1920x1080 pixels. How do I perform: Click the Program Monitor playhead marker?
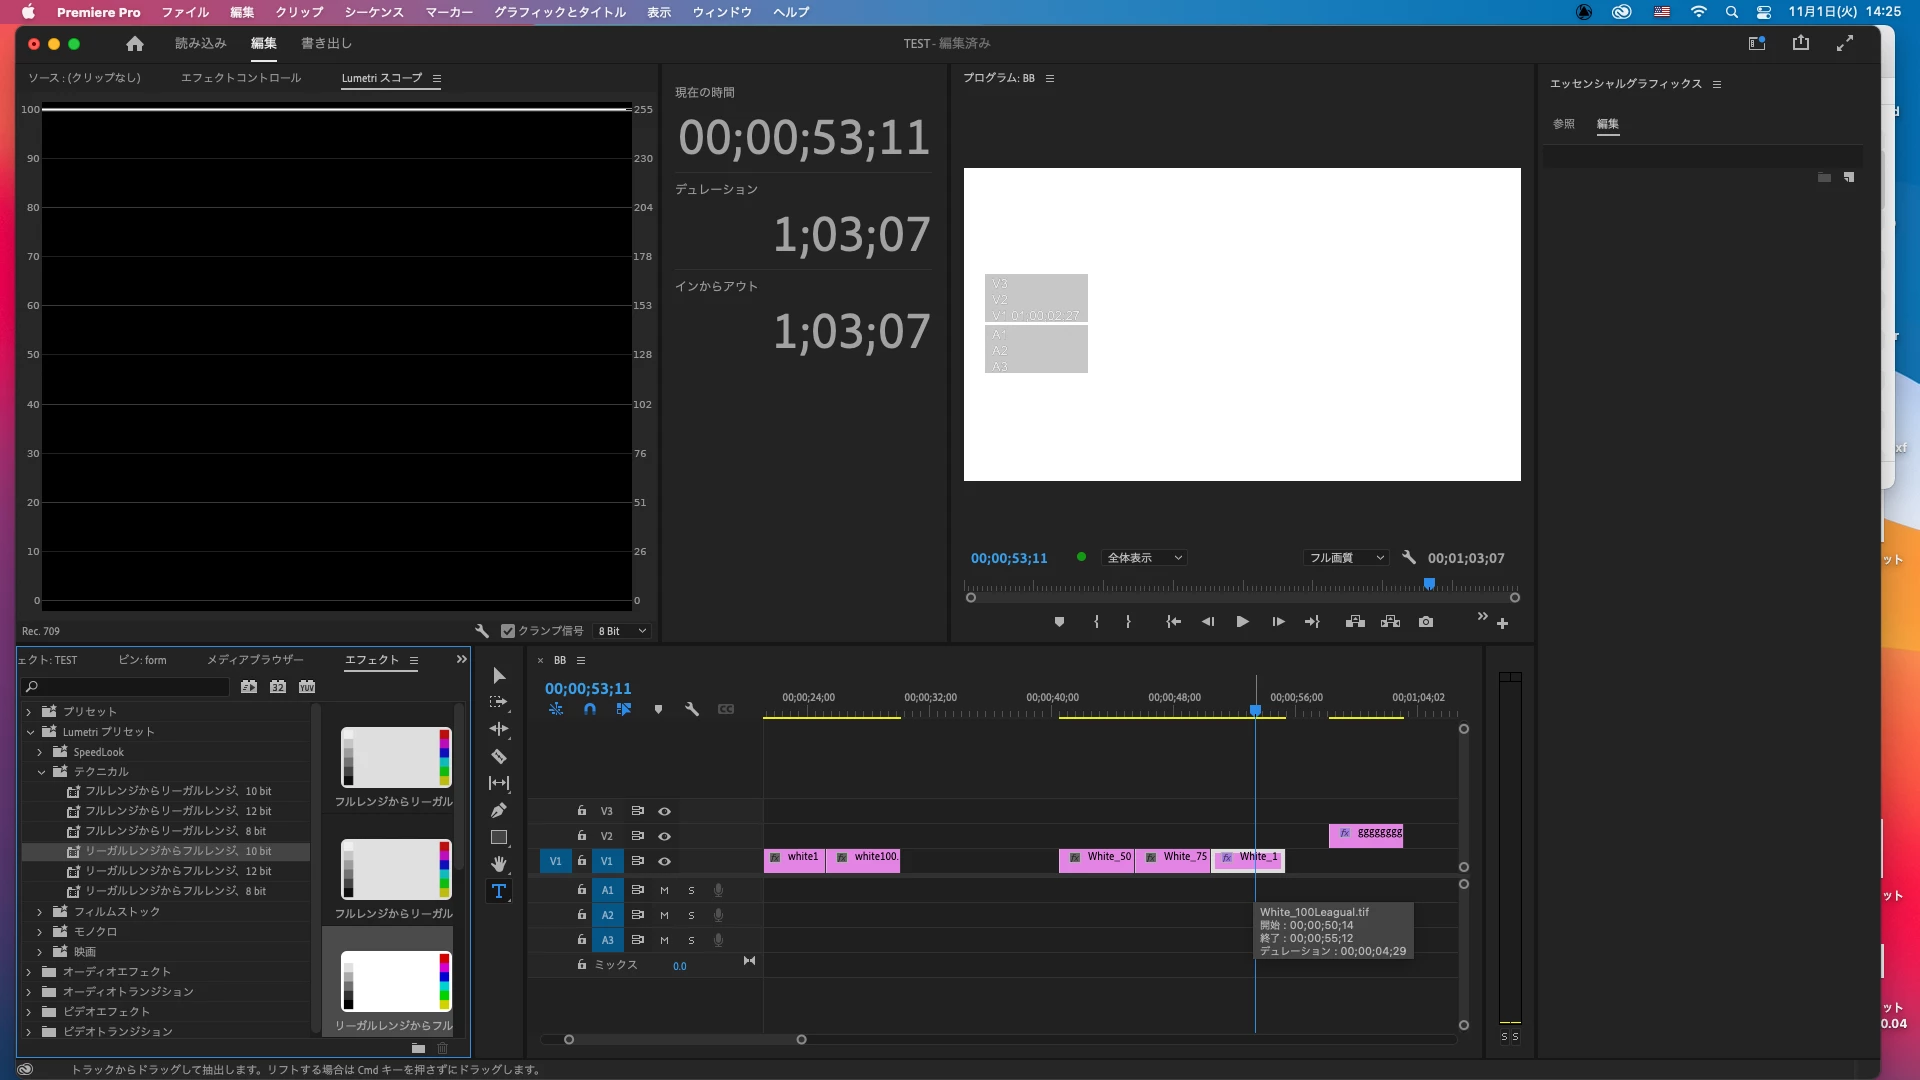[x=1429, y=583]
